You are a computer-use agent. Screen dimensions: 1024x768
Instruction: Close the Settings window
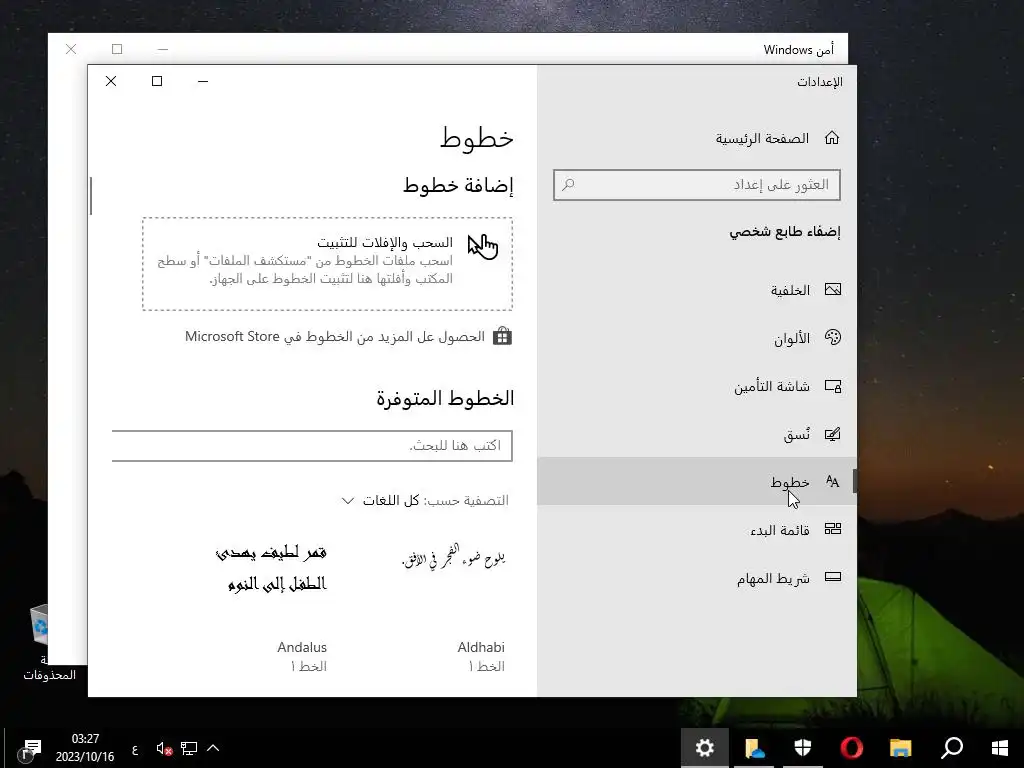(111, 81)
